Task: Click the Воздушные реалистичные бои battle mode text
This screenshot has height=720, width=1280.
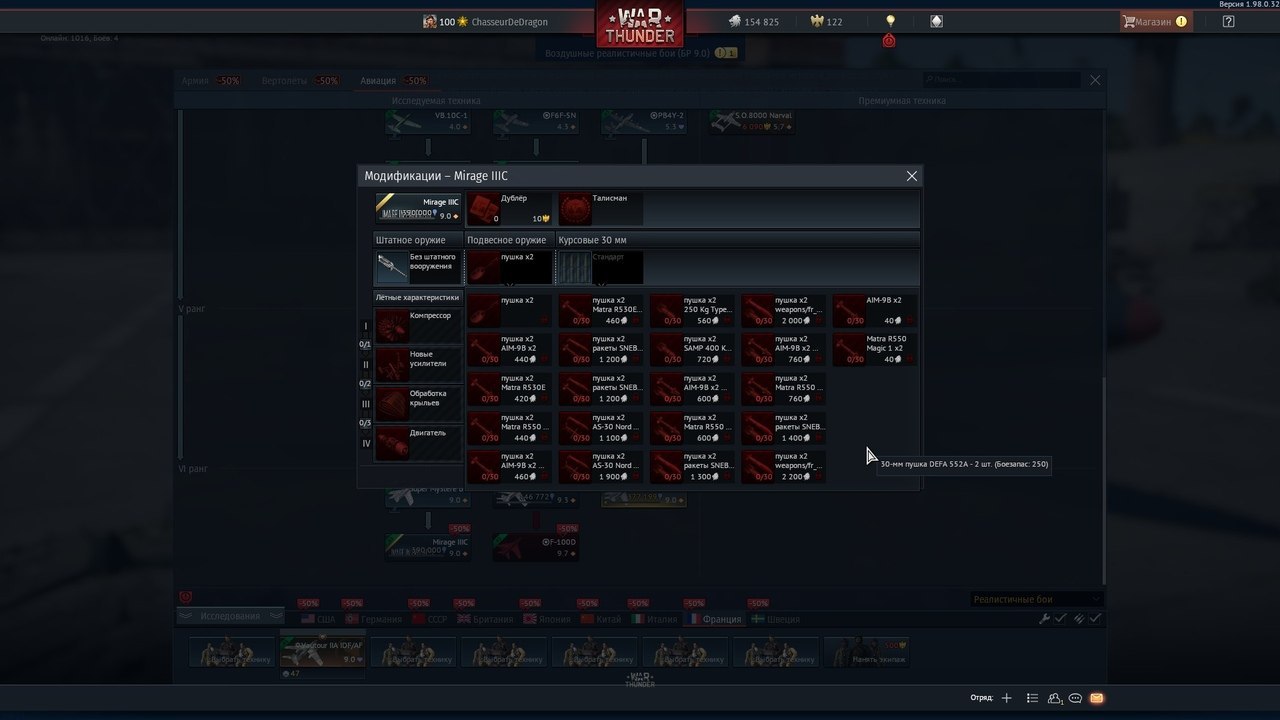Action: coord(628,53)
